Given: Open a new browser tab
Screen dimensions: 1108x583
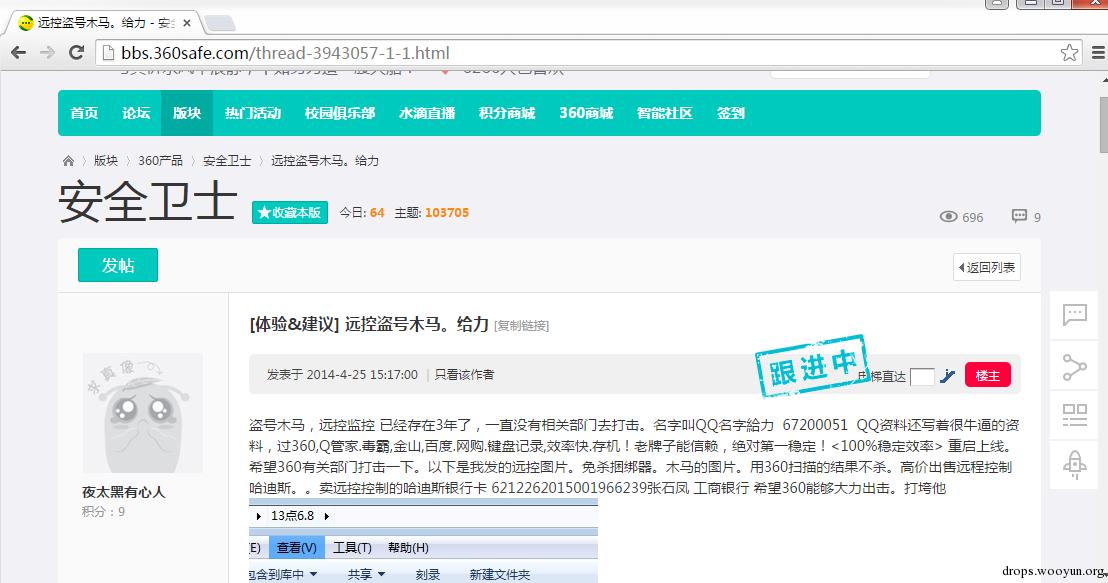Looking at the screenshot, I should coord(220,24).
